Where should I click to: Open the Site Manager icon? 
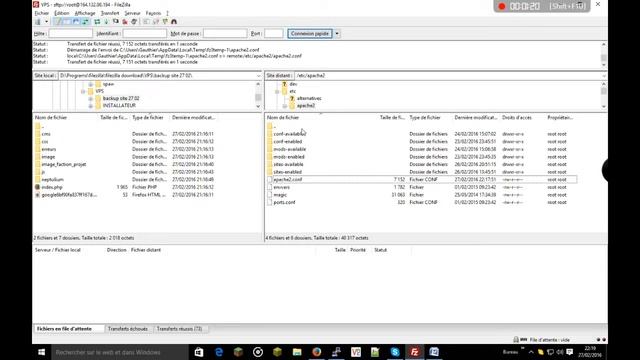point(38,22)
